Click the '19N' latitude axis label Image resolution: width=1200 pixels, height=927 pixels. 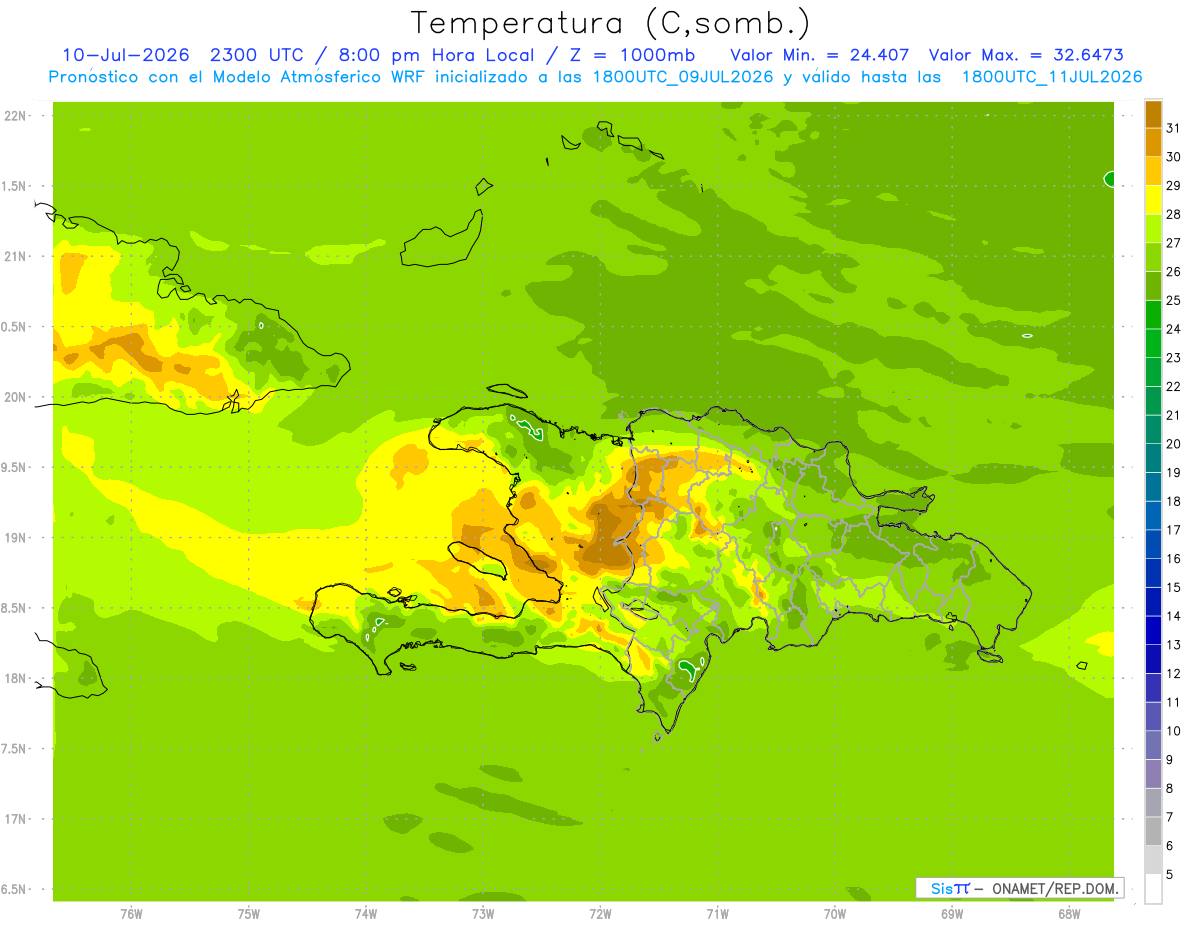tap(14, 538)
